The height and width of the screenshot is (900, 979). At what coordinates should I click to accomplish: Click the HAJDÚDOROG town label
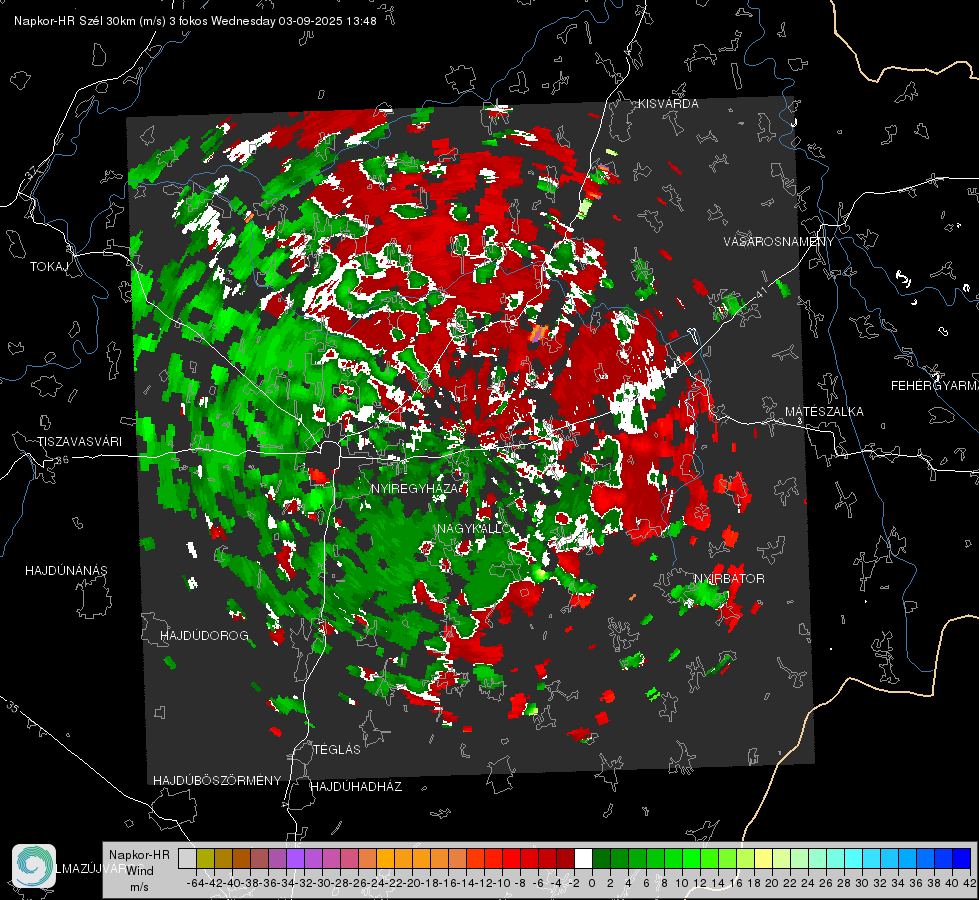204,636
